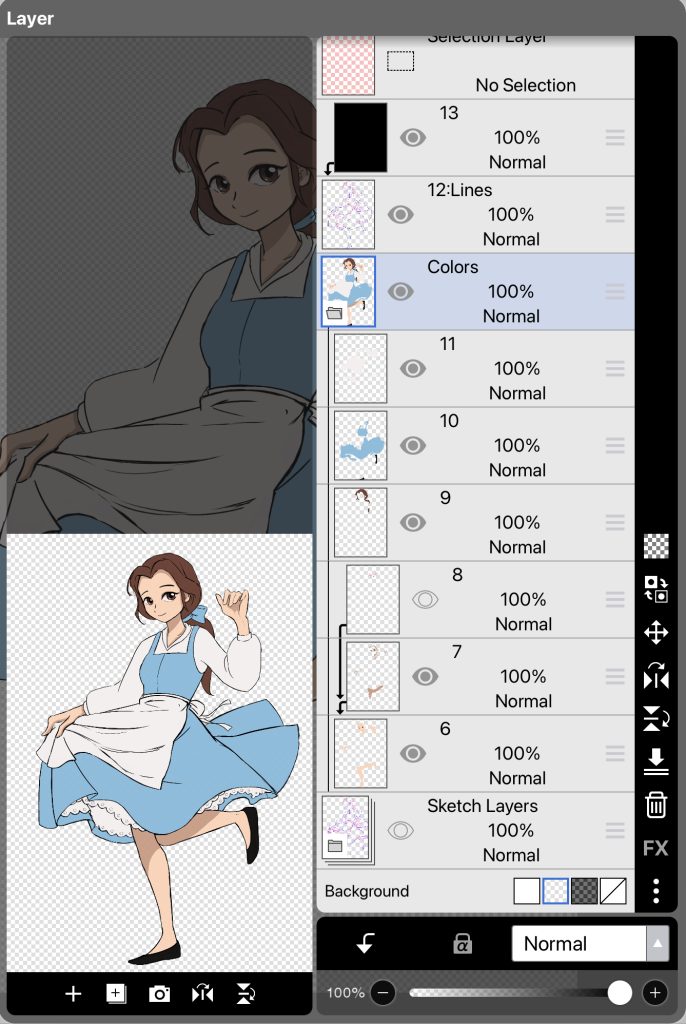Click blend mode dropdown arrow
The width and height of the screenshot is (686, 1024).
(x=658, y=943)
